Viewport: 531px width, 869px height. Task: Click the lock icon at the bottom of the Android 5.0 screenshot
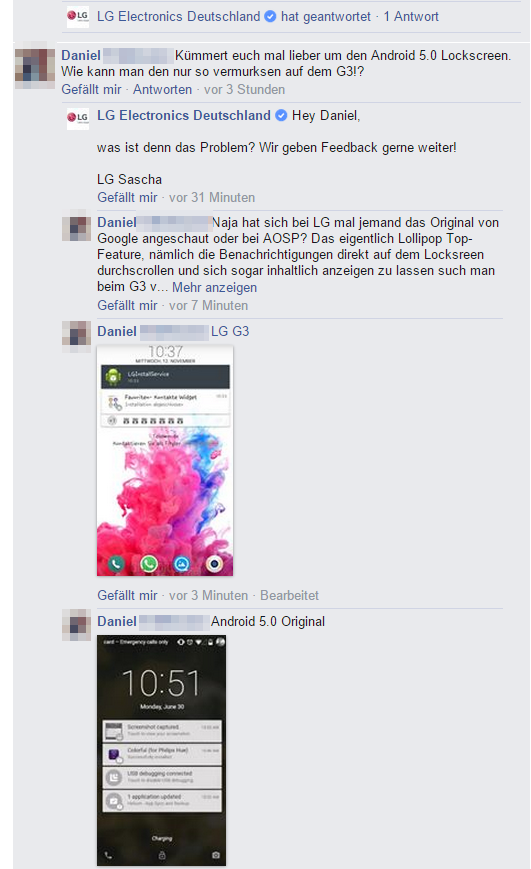coord(162,855)
